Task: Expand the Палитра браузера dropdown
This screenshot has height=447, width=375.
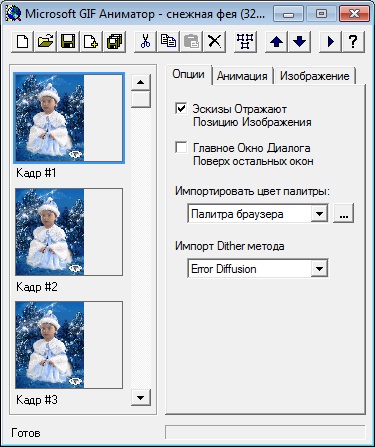Action: point(319,214)
